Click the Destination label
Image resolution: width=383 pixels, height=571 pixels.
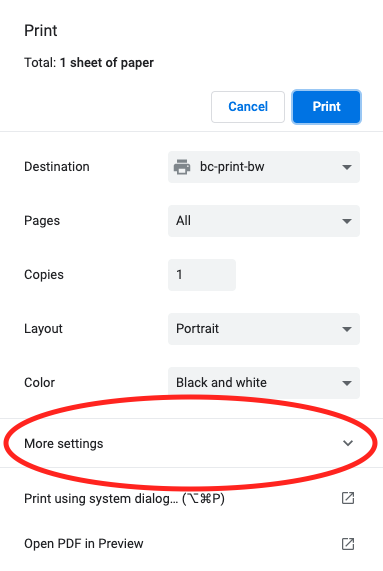pyautogui.click(x=57, y=167)
